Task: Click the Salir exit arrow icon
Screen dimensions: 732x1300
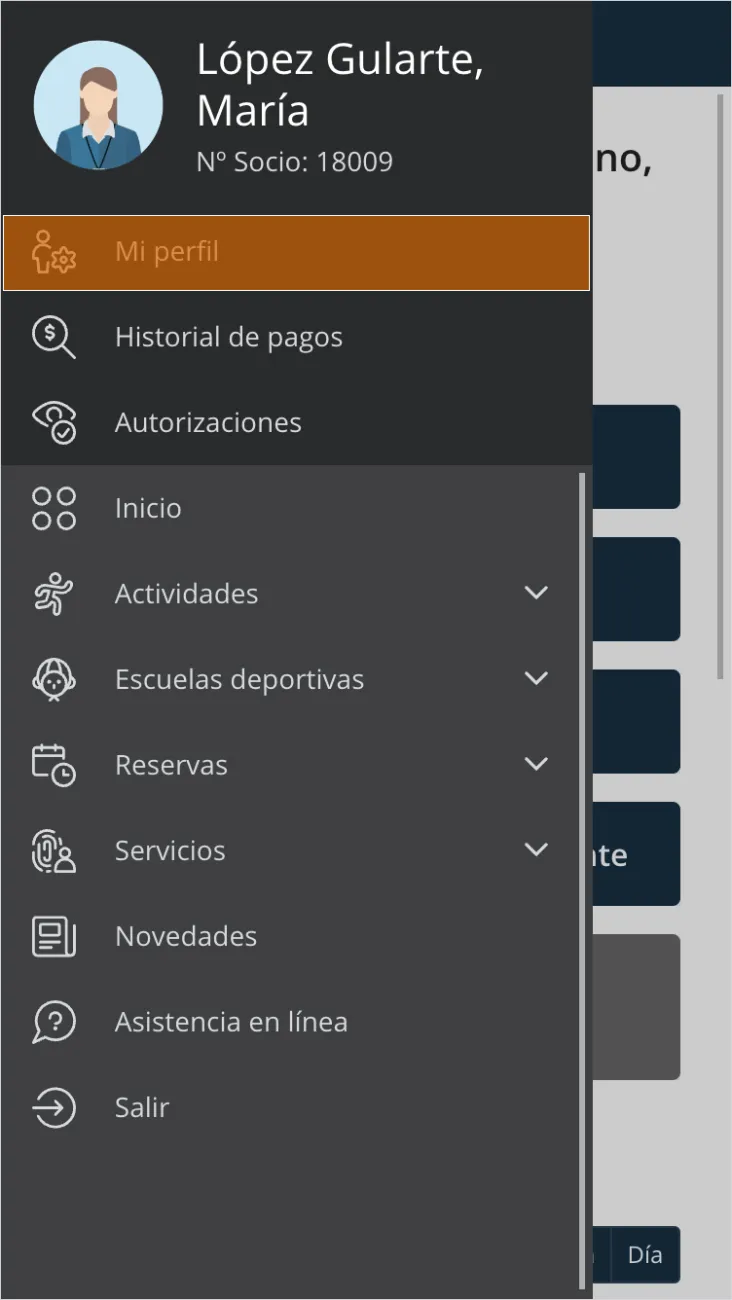Action: coord(54,1108)
